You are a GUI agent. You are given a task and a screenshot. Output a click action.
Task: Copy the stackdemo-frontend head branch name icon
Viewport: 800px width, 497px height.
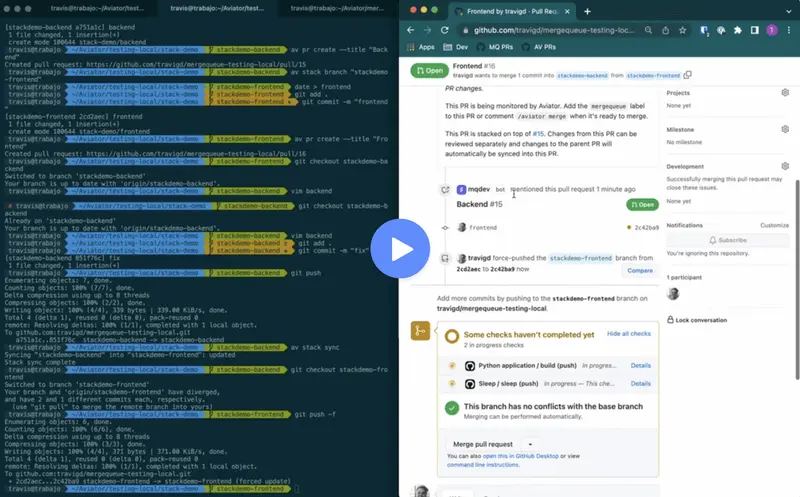[x=687, y=75]
